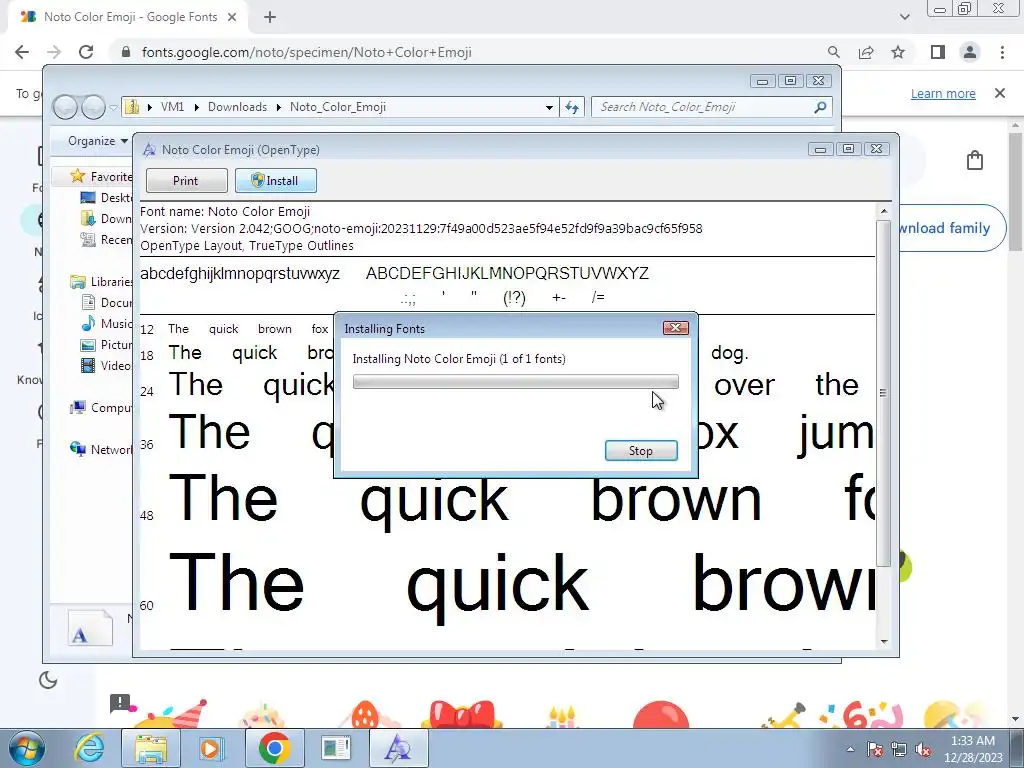Toggle dark mode moon icon on Google Fonts

click(48, 680)
